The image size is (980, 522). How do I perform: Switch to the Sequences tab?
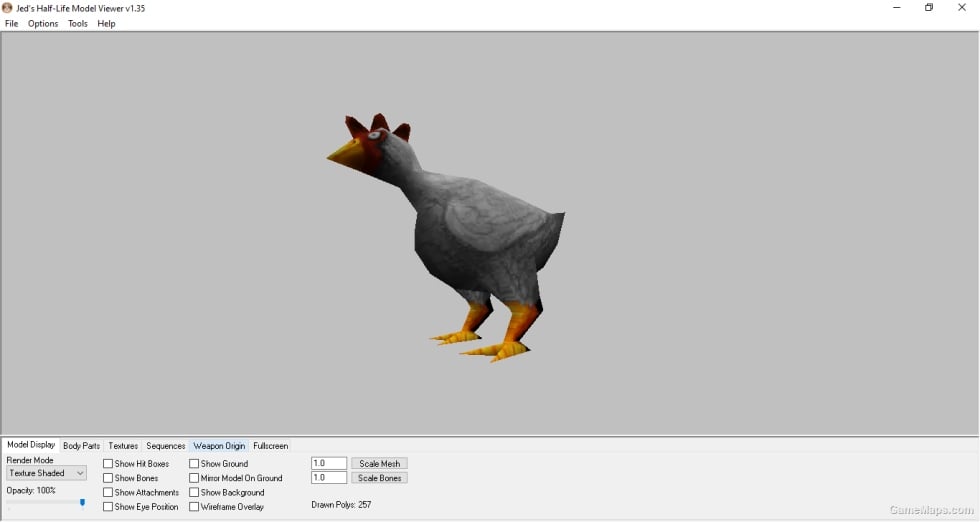[x=166, y=446]
